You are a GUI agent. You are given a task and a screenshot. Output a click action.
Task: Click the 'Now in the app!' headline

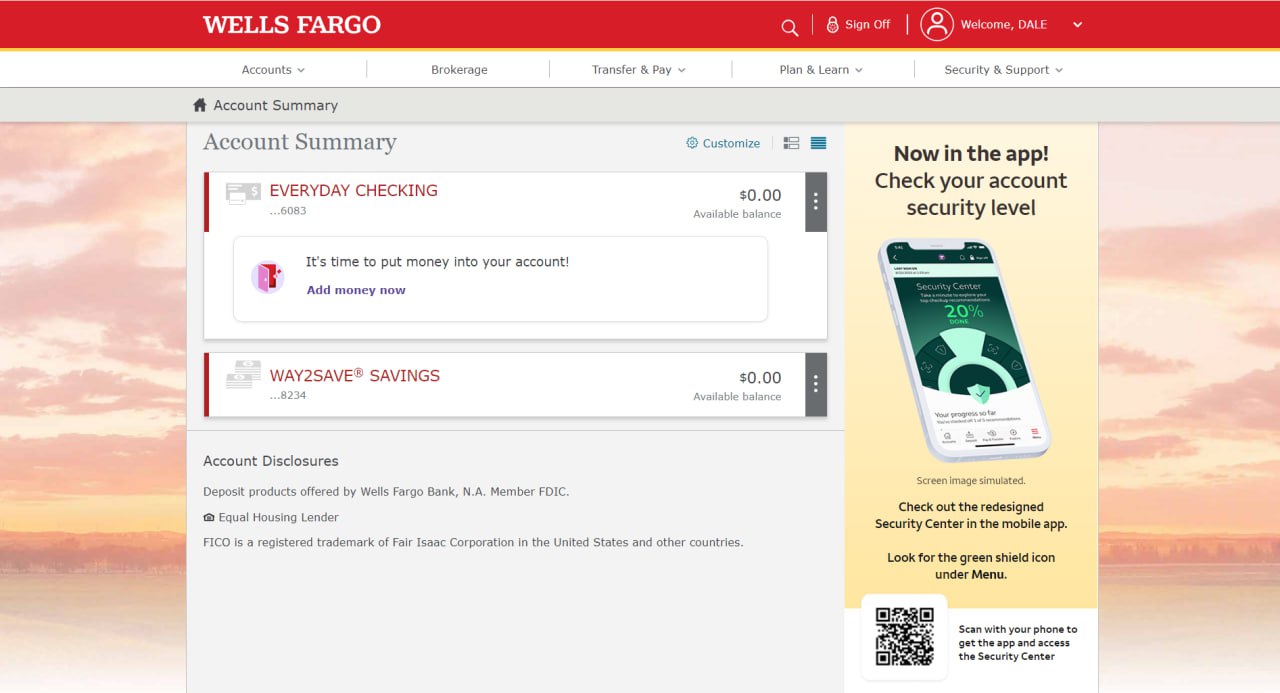point(971,154)
